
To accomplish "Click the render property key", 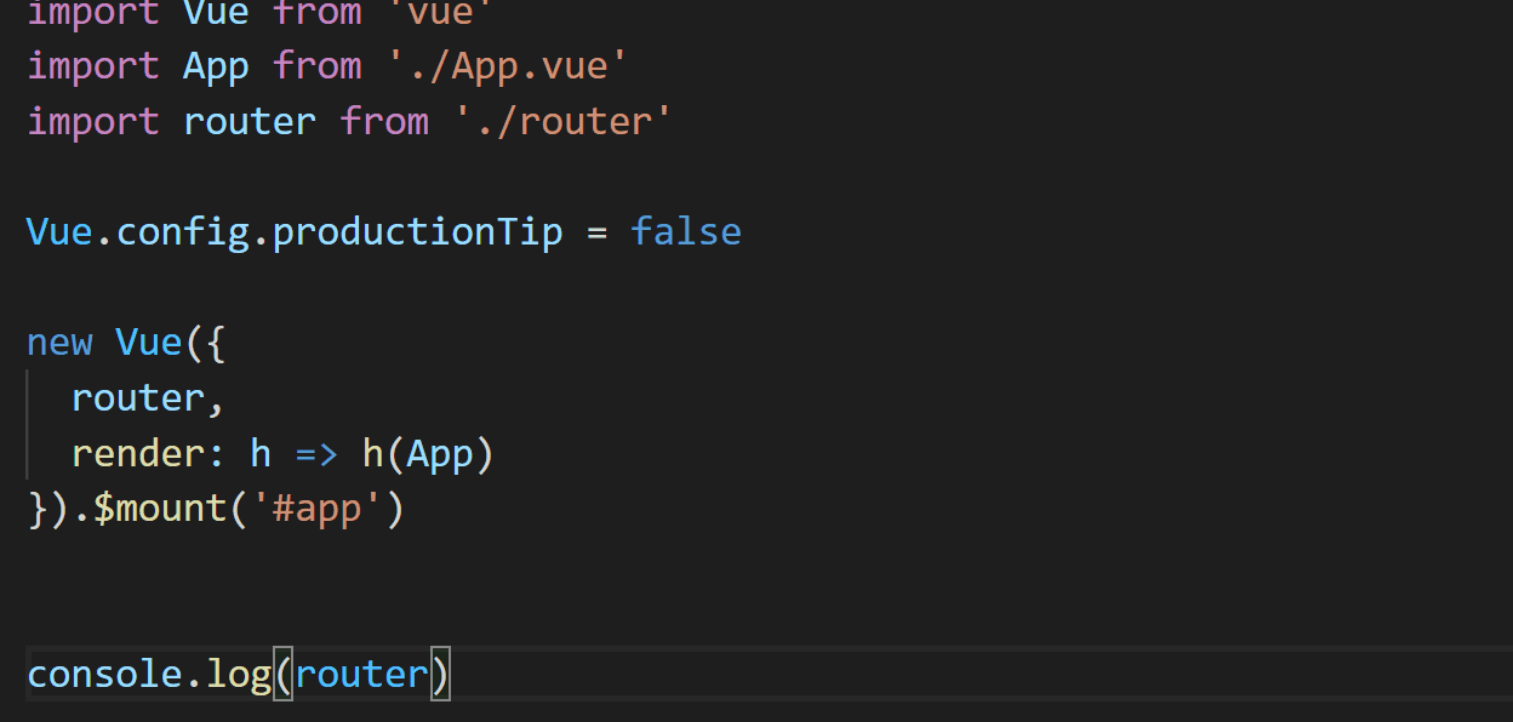I will [x=138, y=454].
